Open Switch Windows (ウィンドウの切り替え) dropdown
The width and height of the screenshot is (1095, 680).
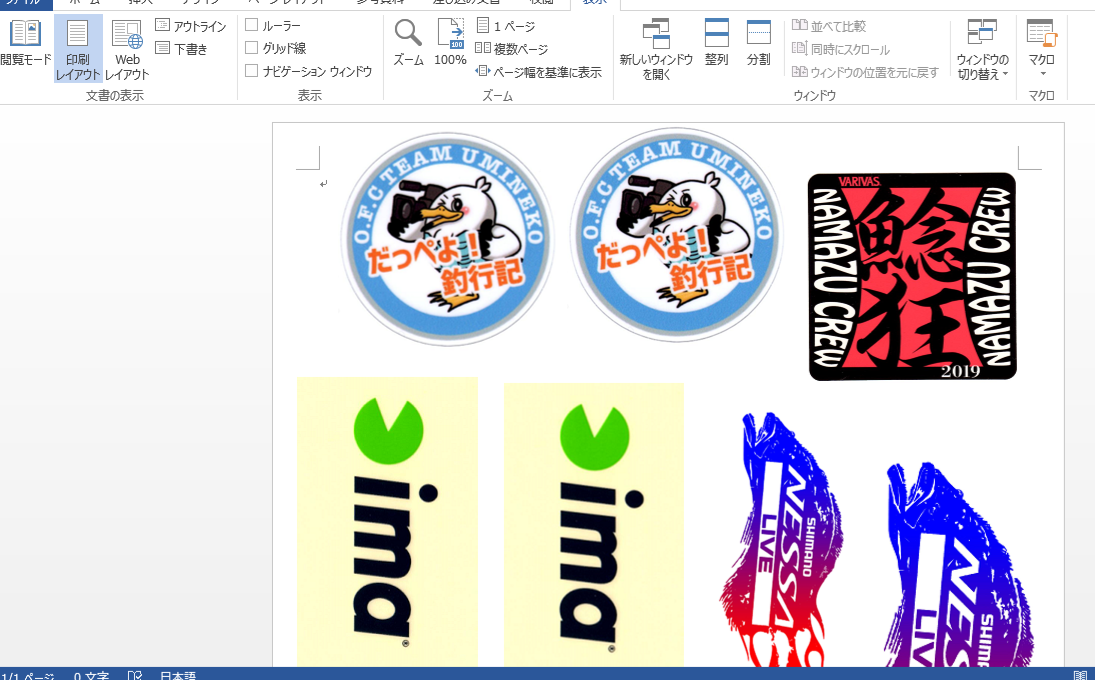(982, 49)
